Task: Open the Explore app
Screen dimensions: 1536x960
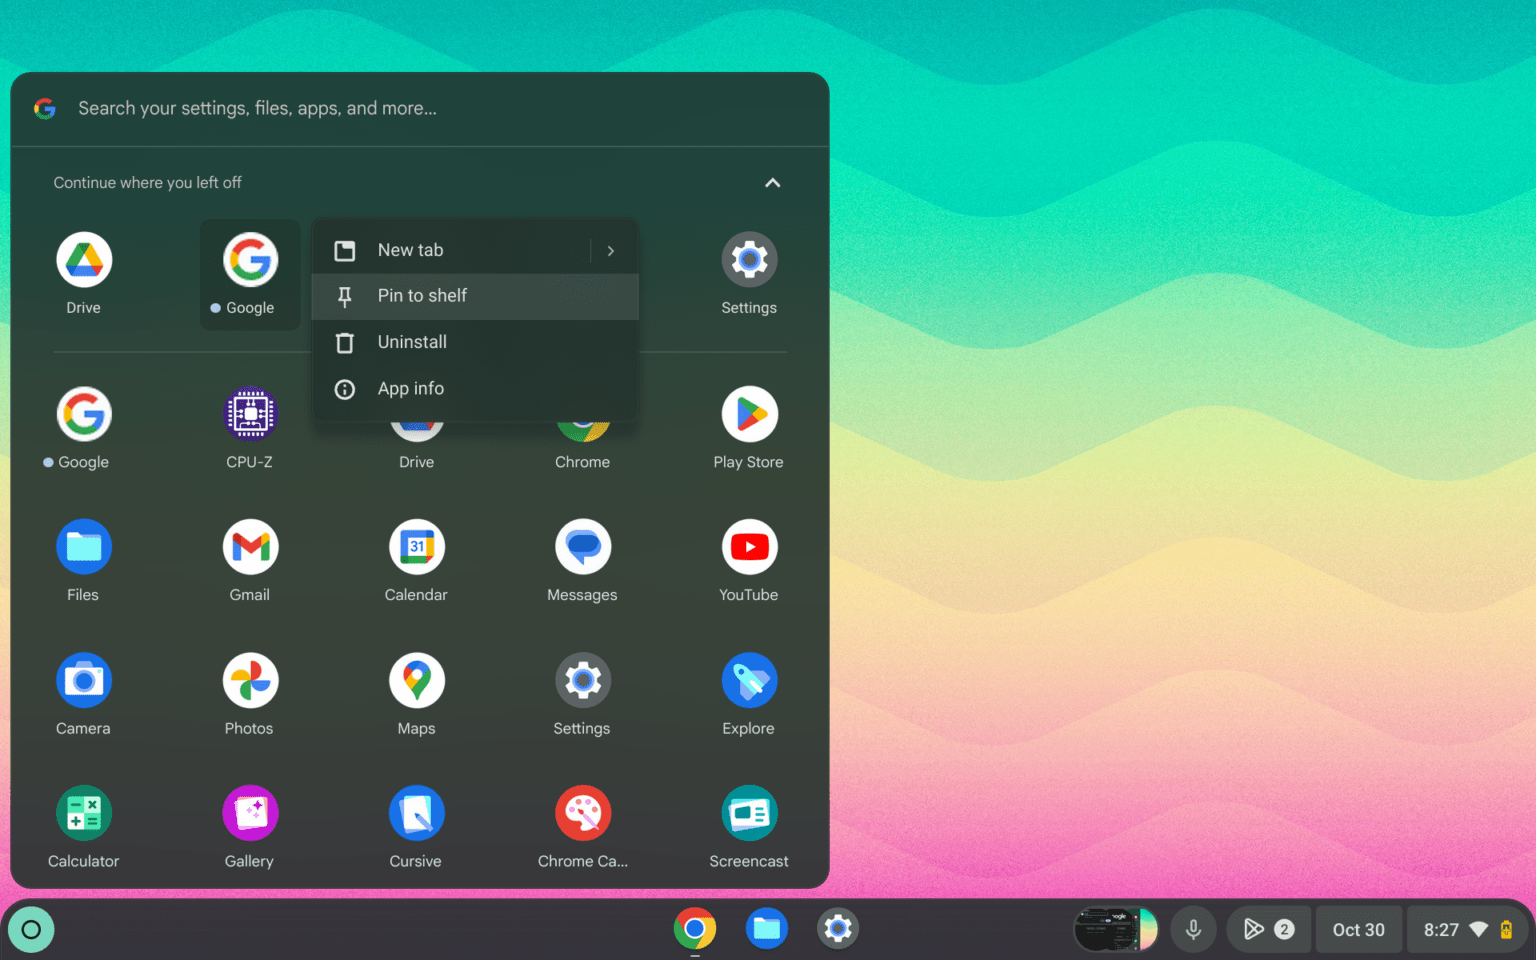Action: (x=749, y=680)
